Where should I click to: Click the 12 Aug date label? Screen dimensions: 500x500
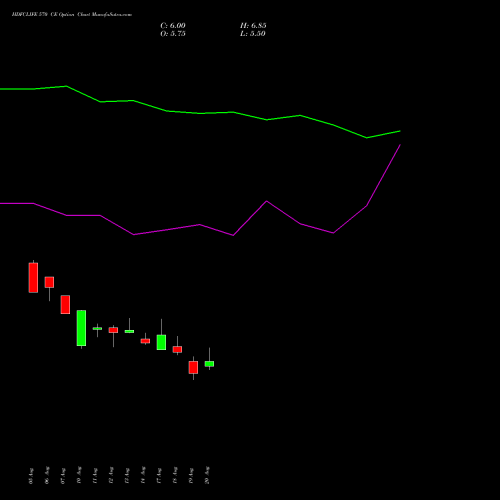pos(111,476)
